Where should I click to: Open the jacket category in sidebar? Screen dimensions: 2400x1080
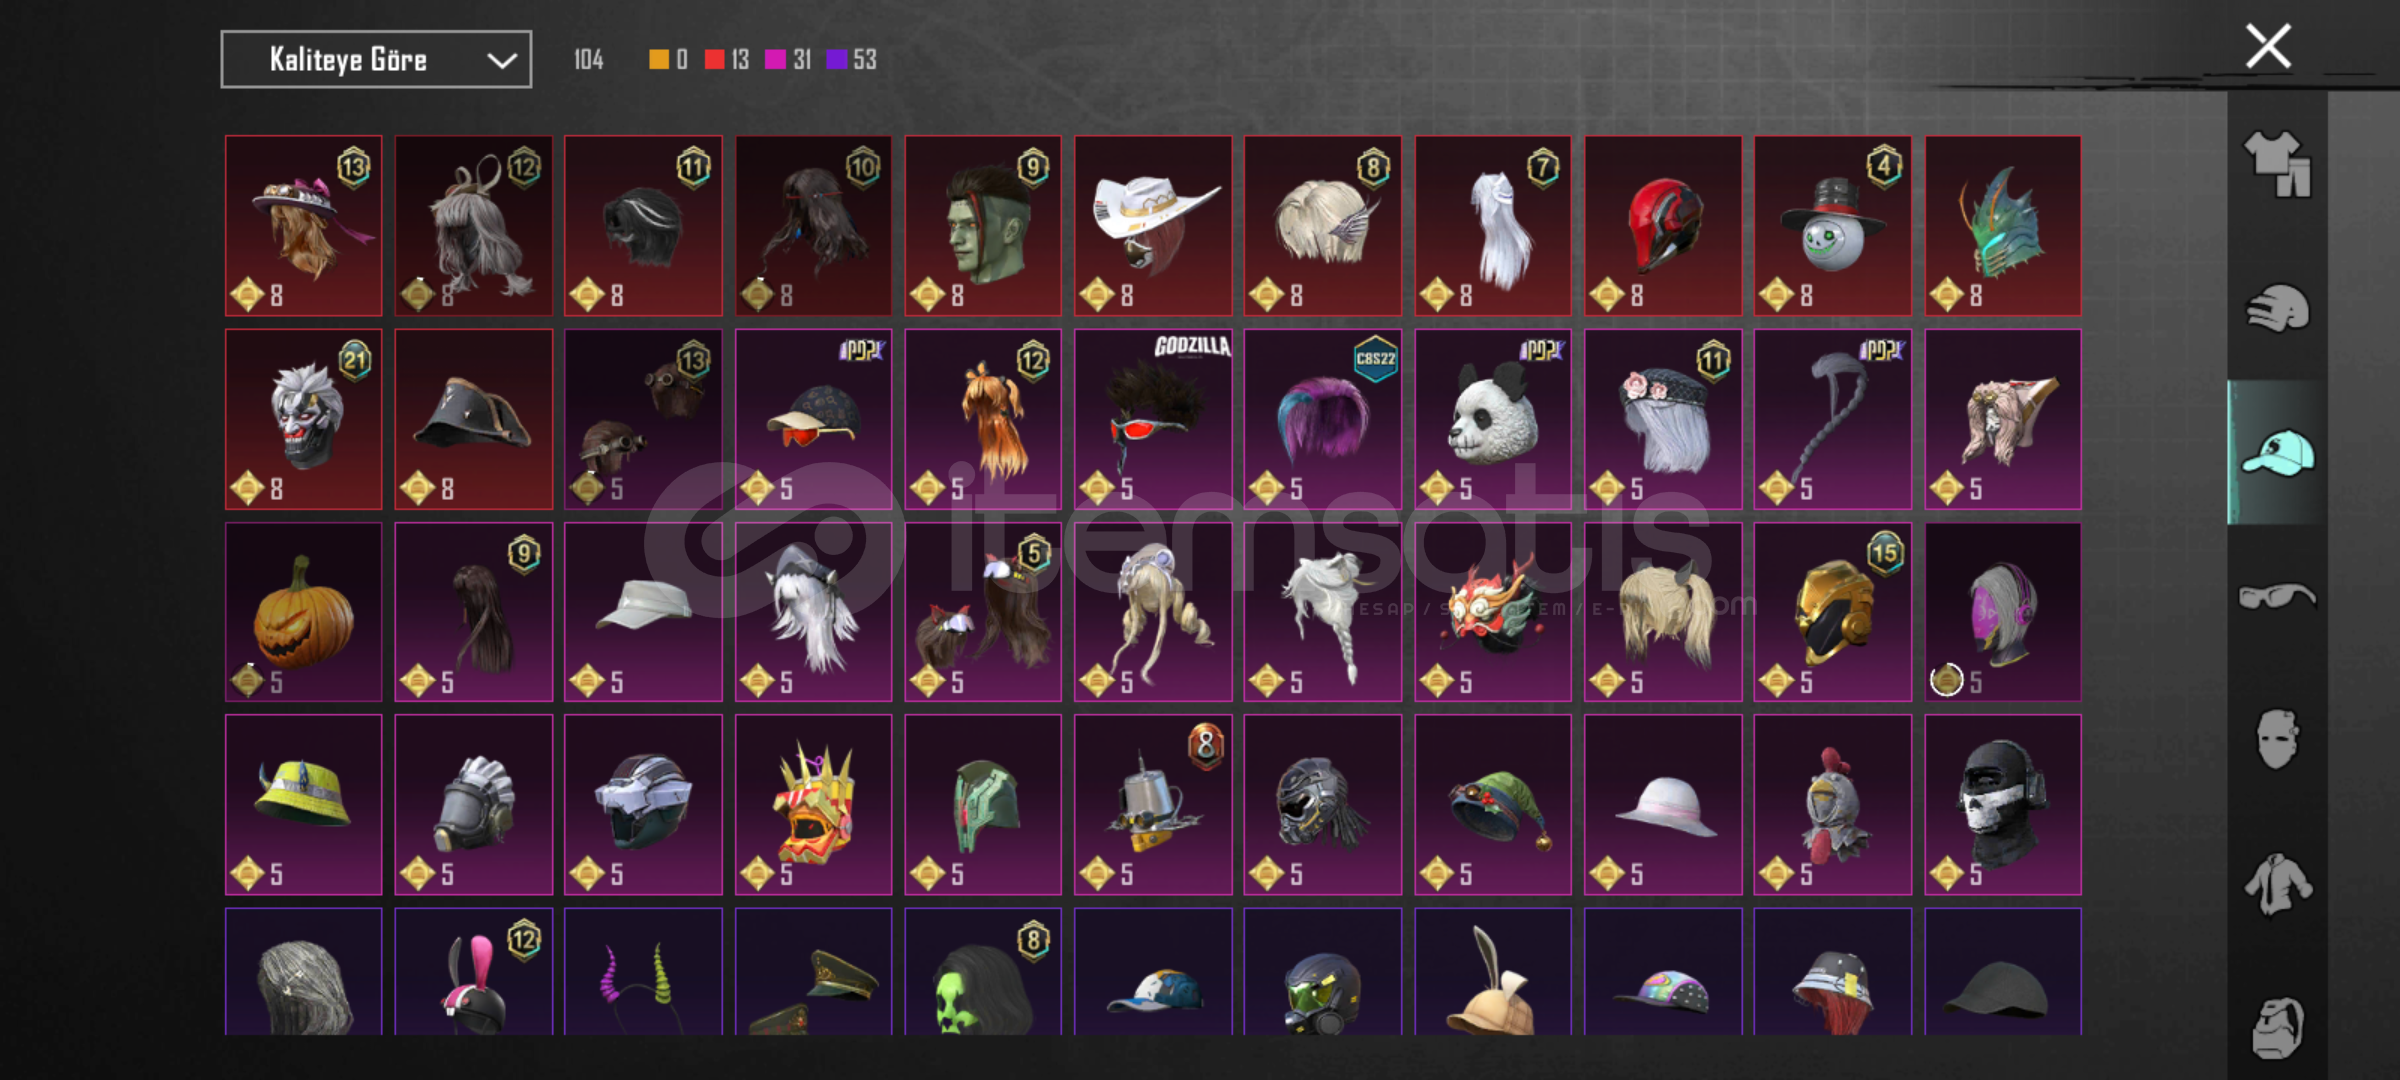pos(2277,884)
